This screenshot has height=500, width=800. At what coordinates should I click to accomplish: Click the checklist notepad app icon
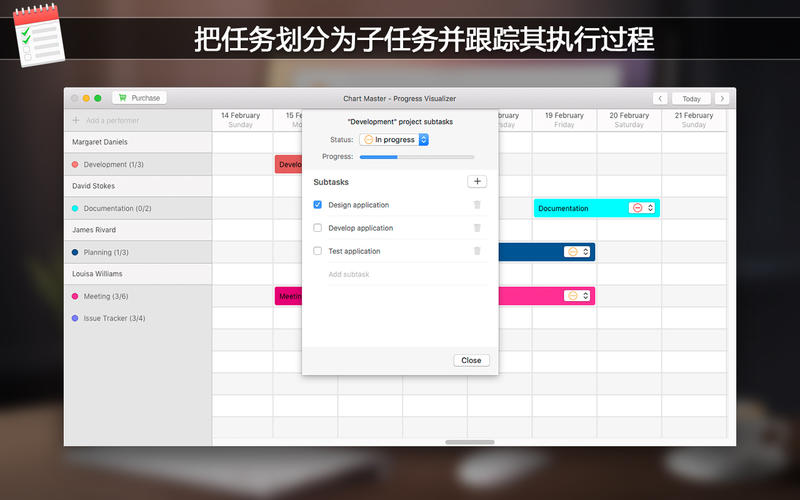(38, 35)
